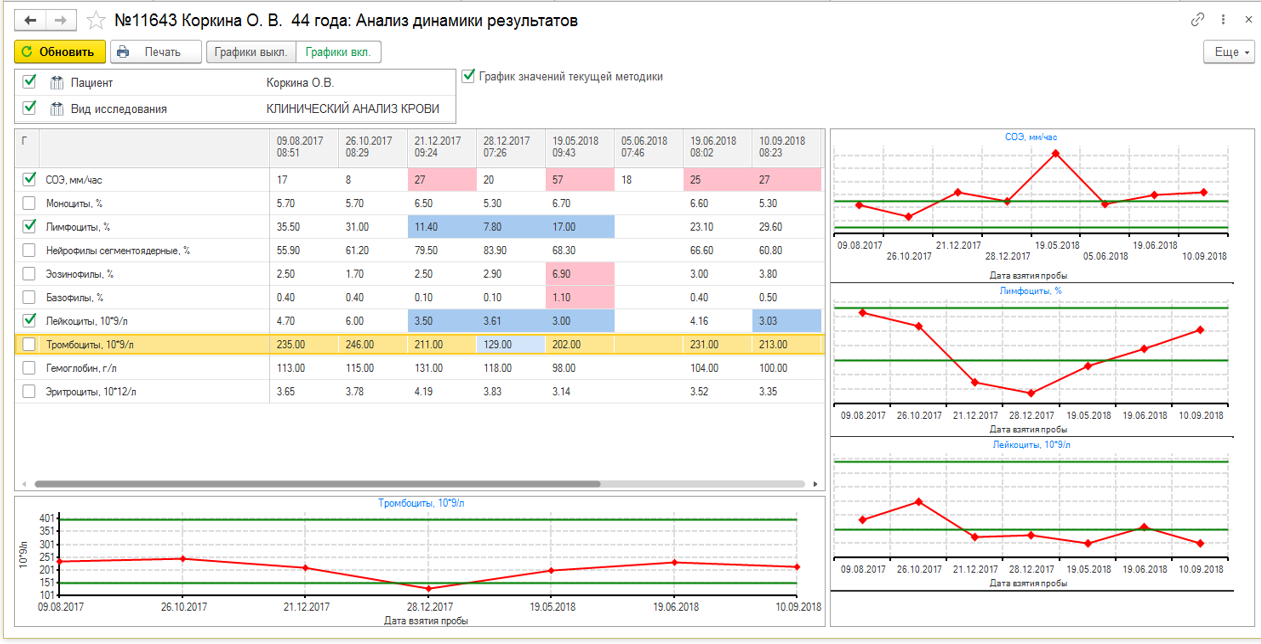The height and width of the screenshot is (644, 1261).
Task: Disable the Пациент filter checkbox
Action: click(29, 82)
